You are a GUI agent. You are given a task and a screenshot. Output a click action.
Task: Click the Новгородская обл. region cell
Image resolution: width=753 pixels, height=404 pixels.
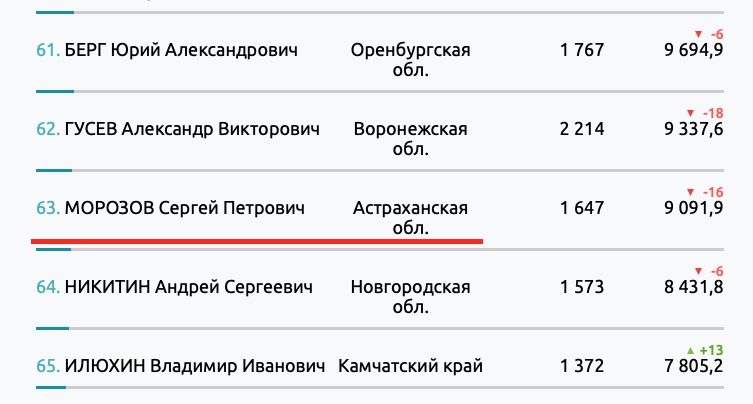tap(410, 297)
